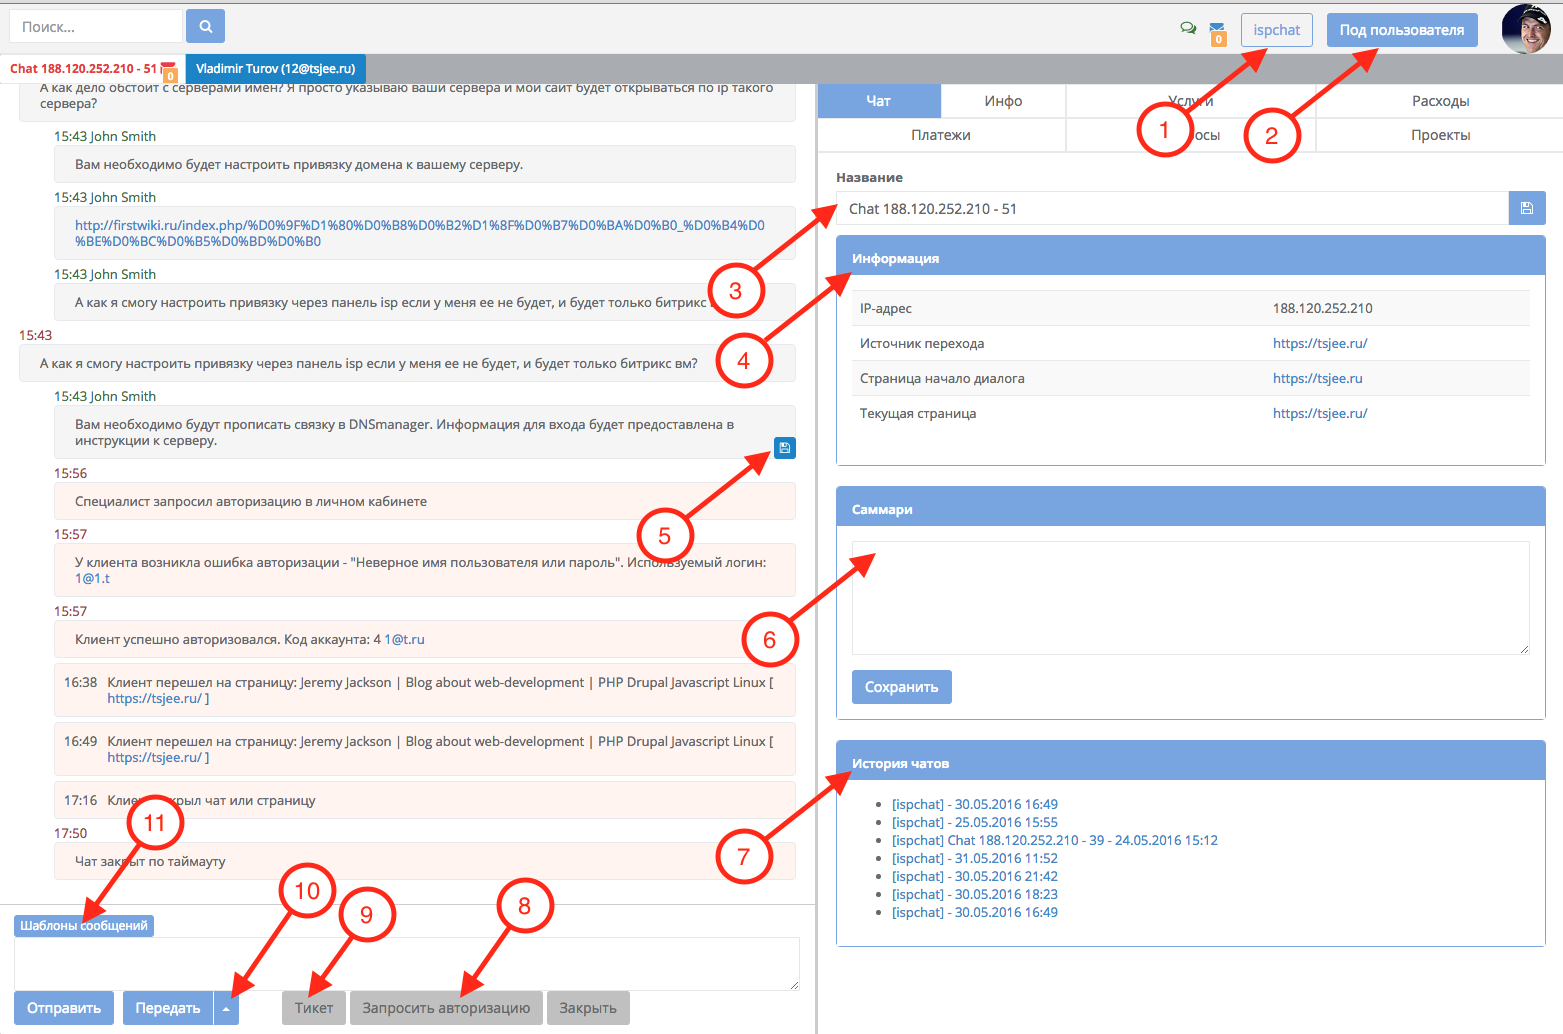Image resolution: width=1563 pixels, height=1034 pixels.
Task: Click the Информация panel header
Action: pos(1191,256)
